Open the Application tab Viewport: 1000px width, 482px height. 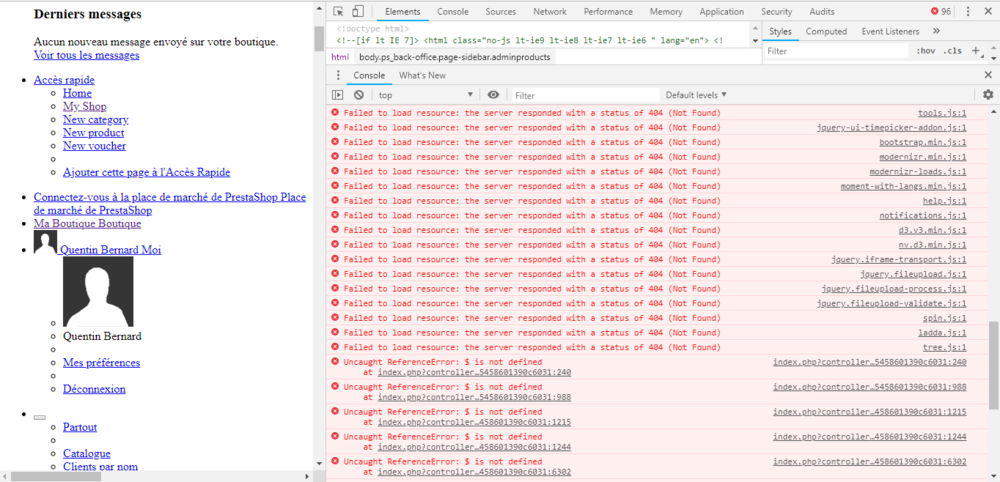coord(721,11)
